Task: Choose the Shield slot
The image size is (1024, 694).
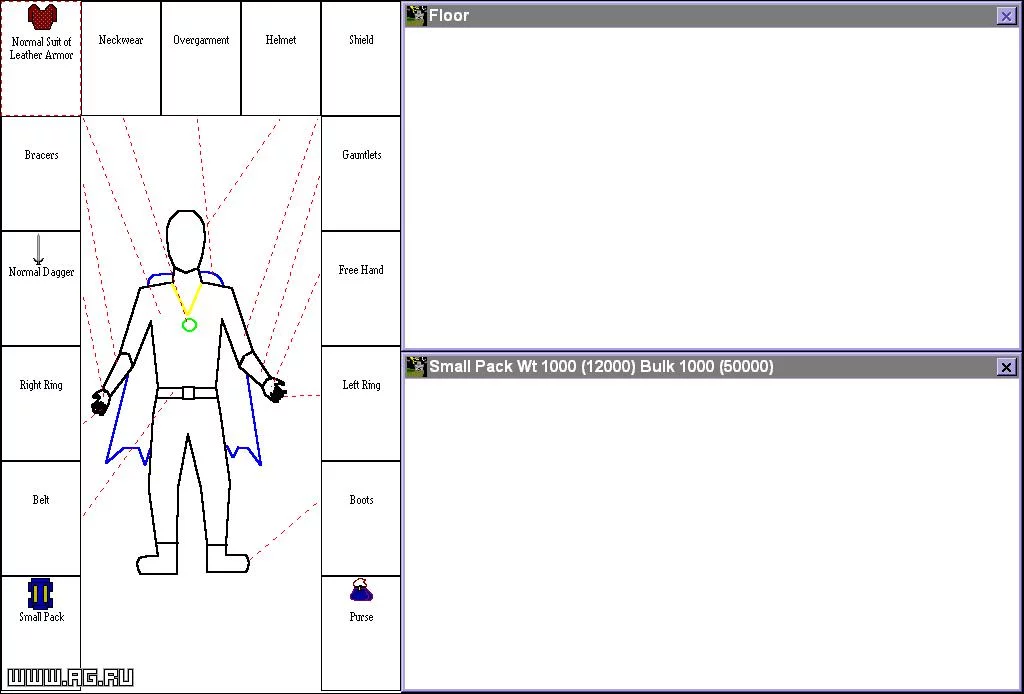Action: 361,59
